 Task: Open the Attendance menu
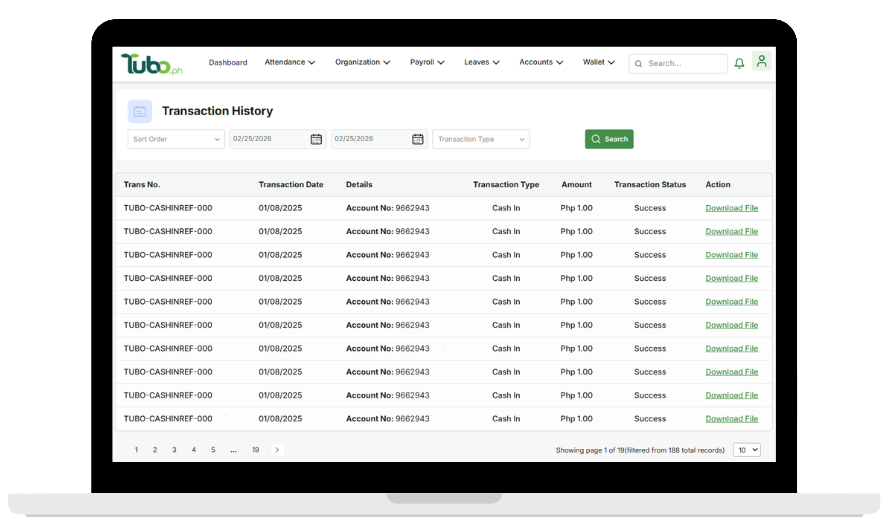[x=290, y=62]
